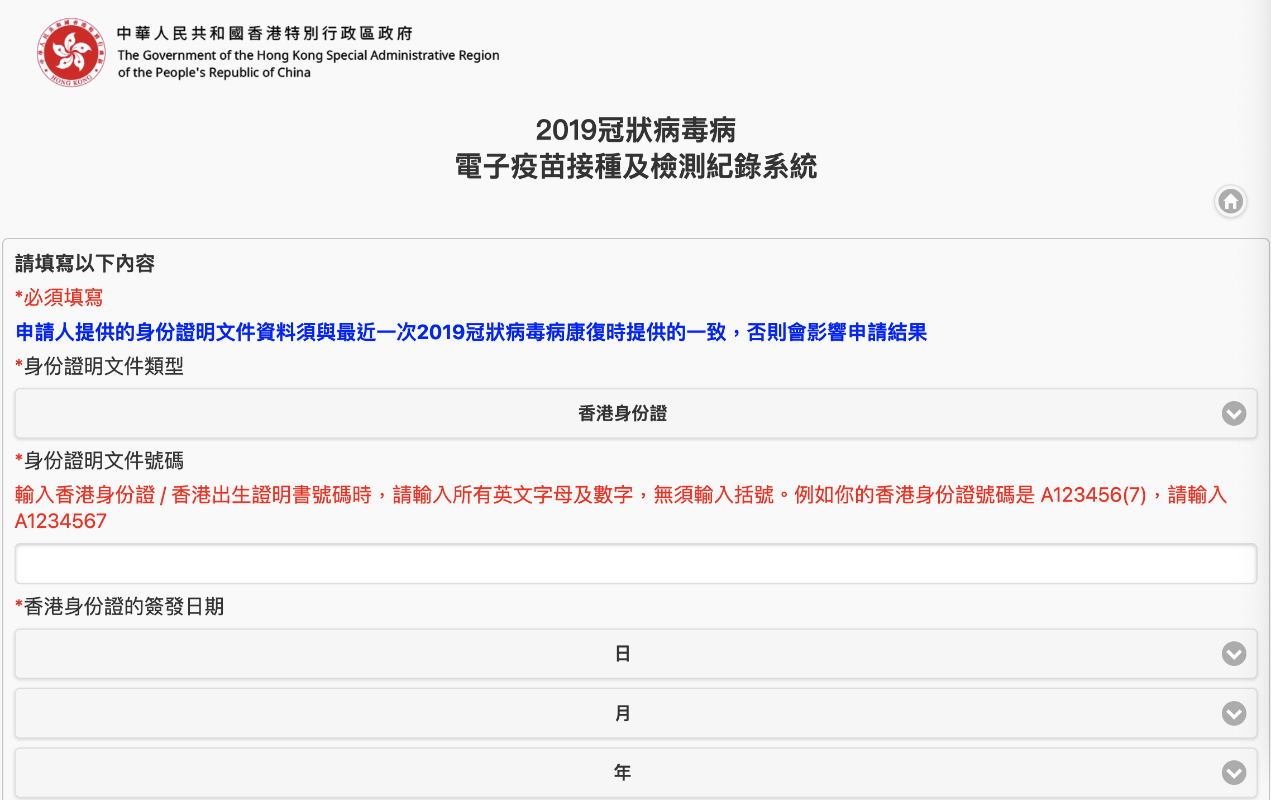The image size is (1271, 800).
Task: Go to home via the house icon
Action: 1231,202
